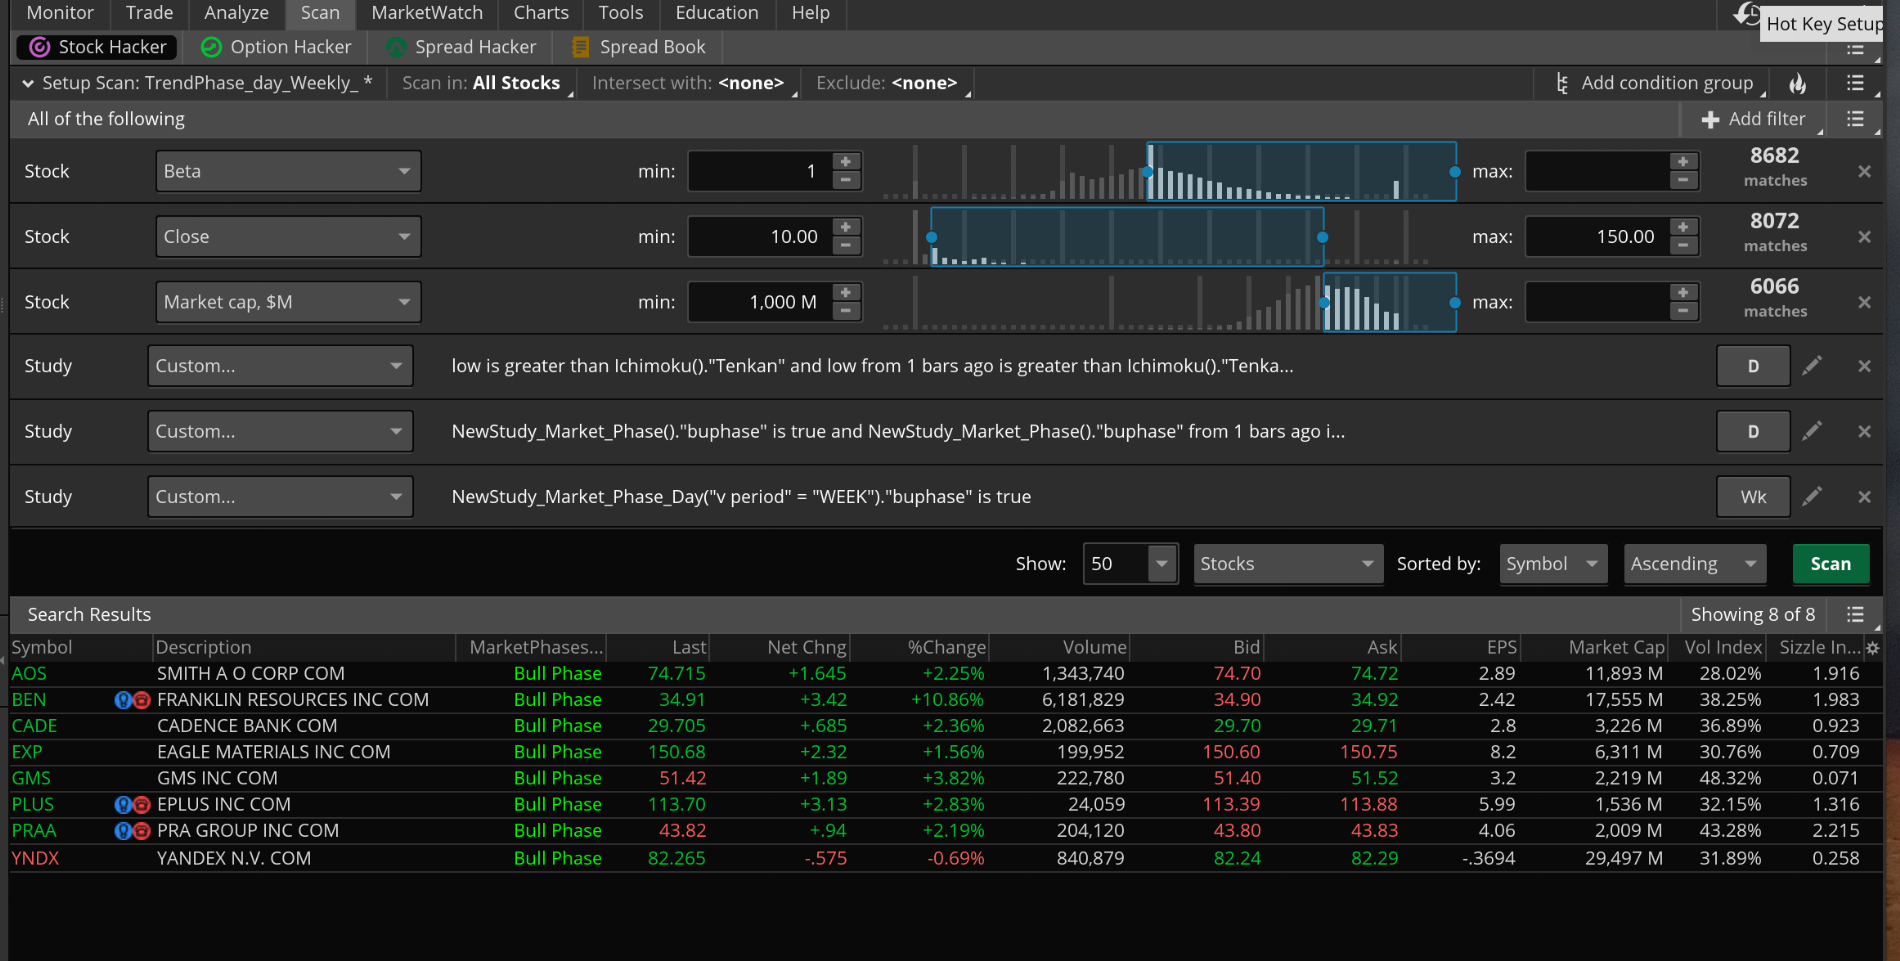Open filter list menu beside Add filter
The image size is (1900, 961).
[1855, 119]
